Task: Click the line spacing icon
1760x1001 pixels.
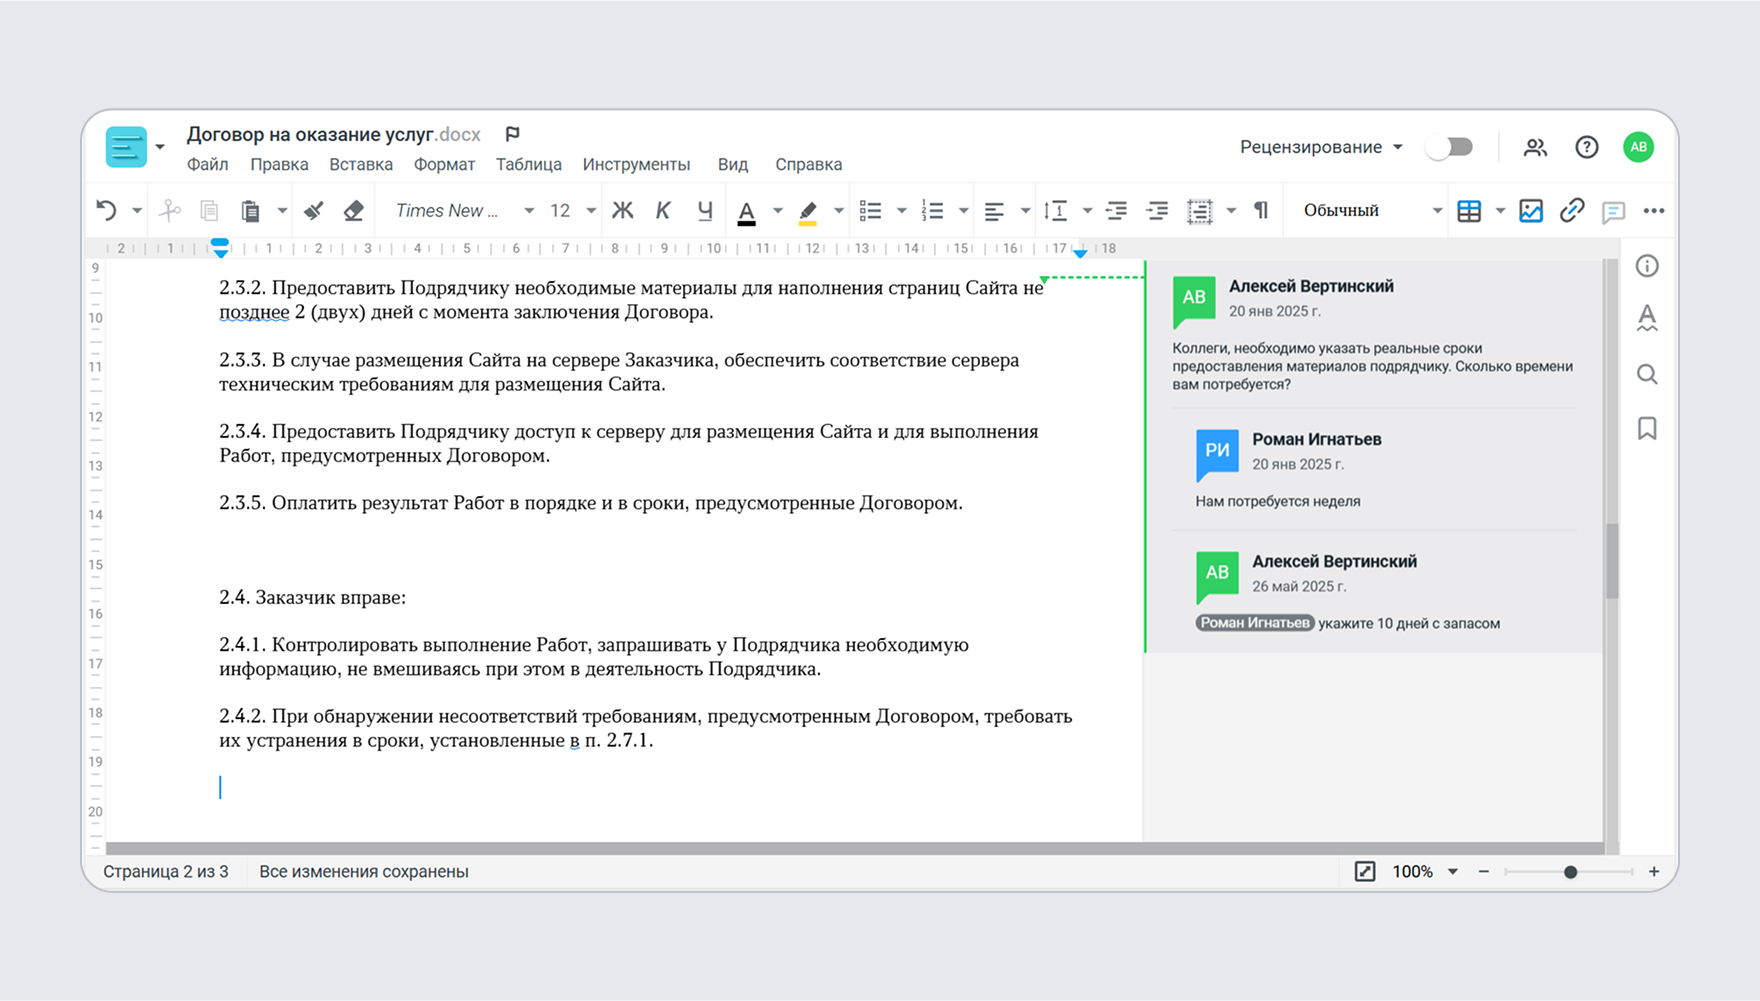Action: coord(1056,210)
